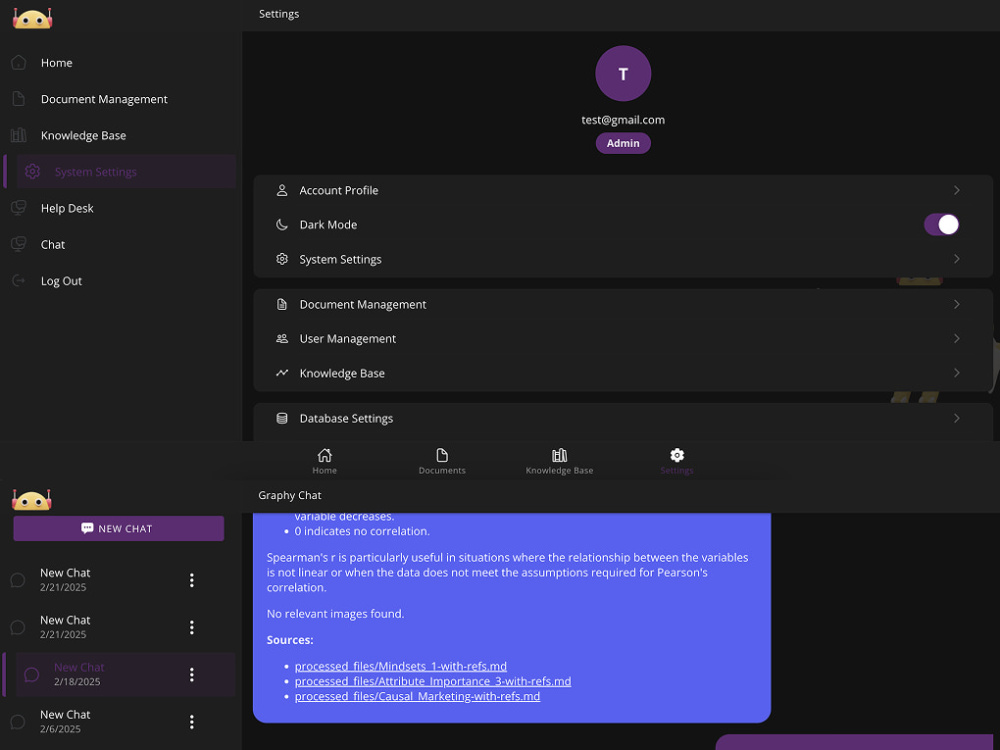Click the speech bubble icon of the 2/6/2025 chat
1000x750 pixels.
click(x=18, y=722)
